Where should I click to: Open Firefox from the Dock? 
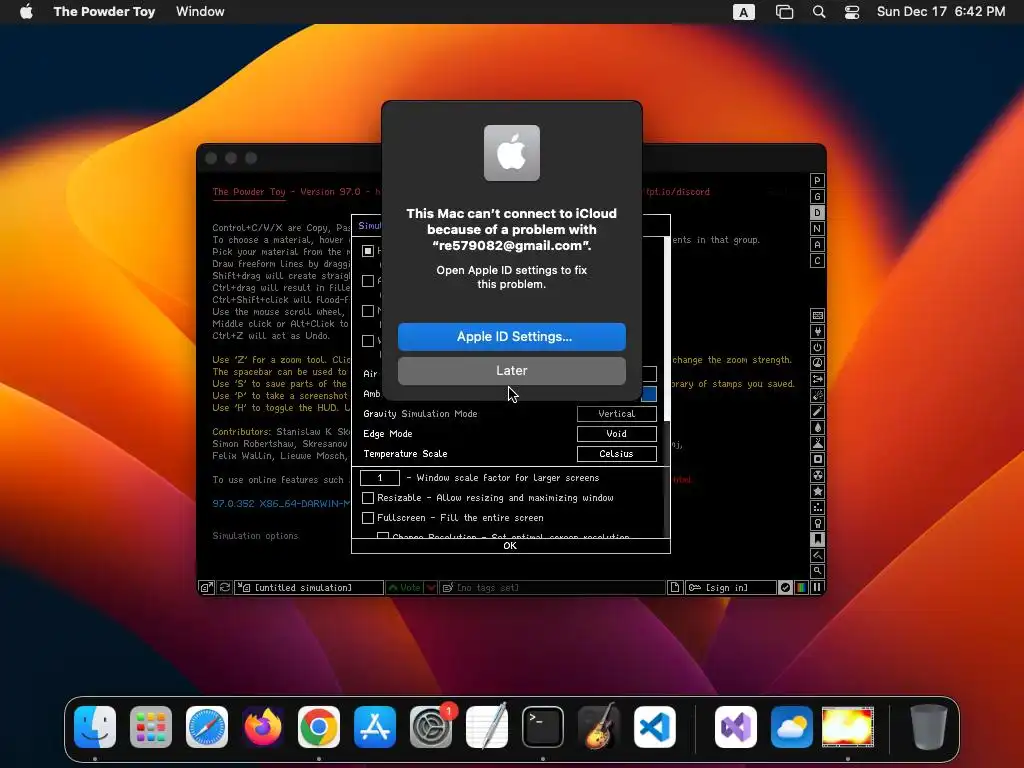[263, 727]
